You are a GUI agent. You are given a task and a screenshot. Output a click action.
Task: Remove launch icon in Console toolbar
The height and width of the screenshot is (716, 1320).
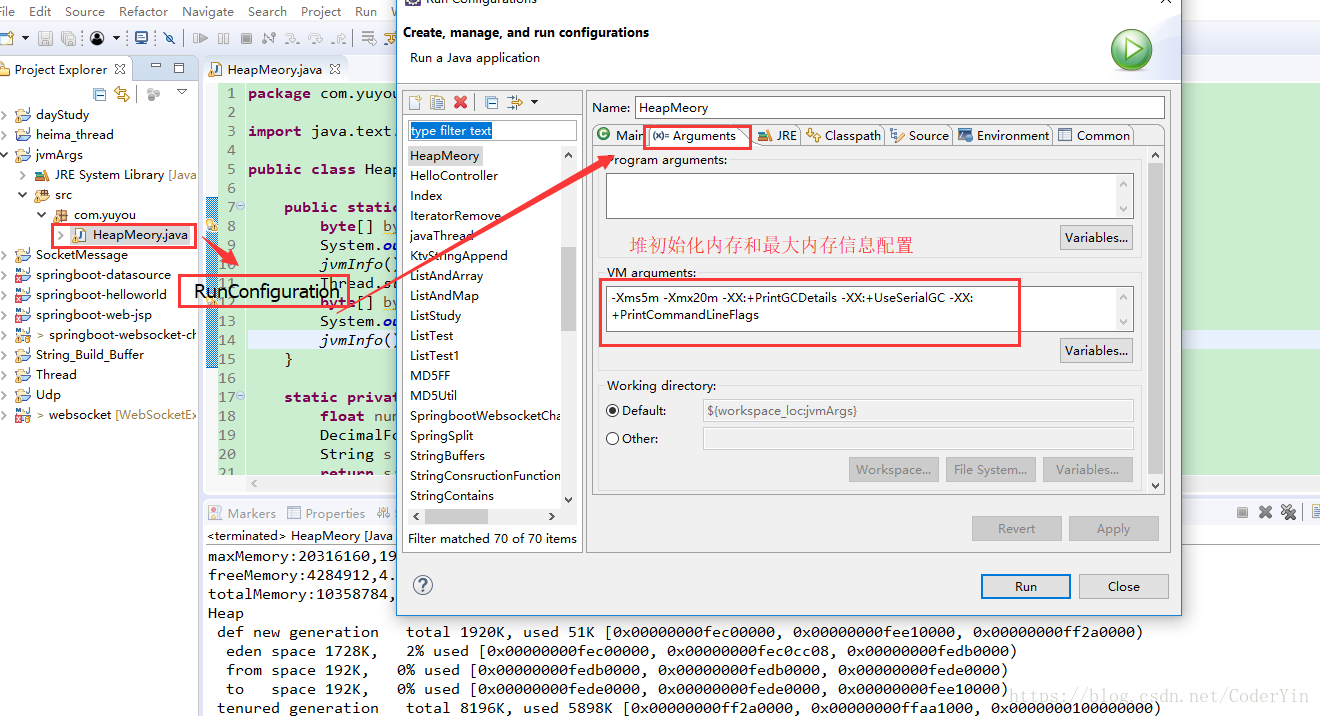tap(1265, 512)
